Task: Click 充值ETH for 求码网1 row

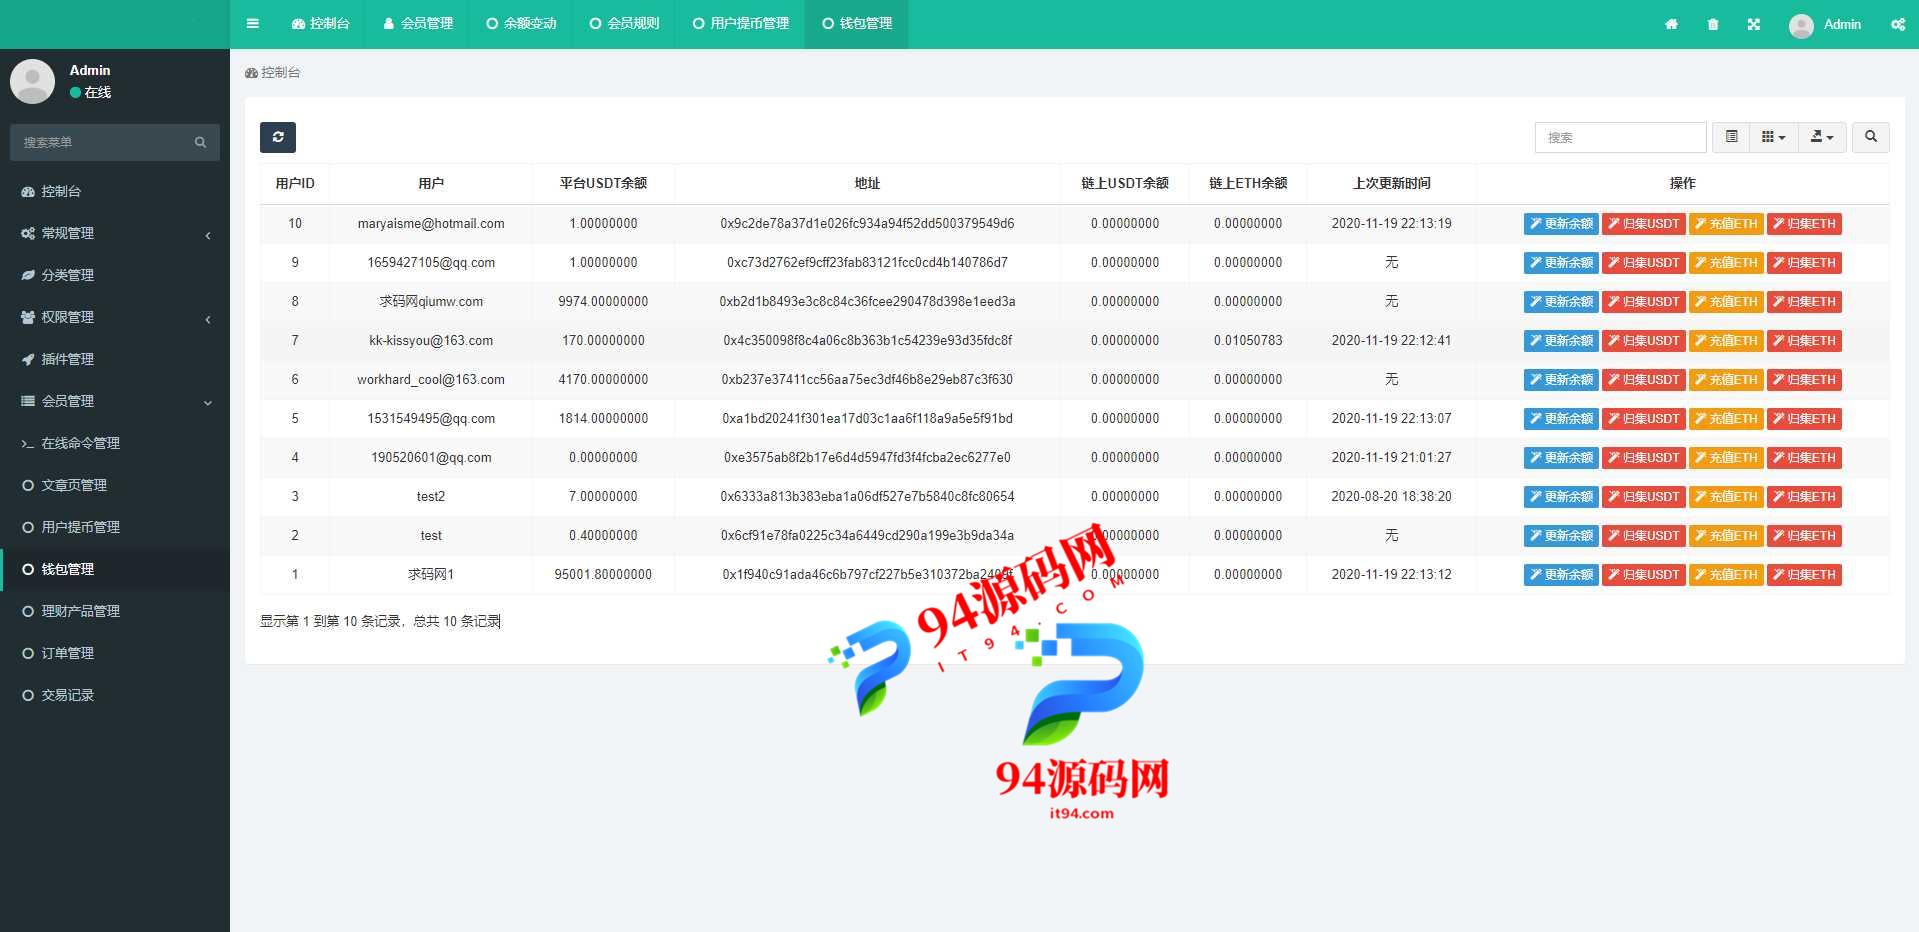Action: click(1726, 575)
